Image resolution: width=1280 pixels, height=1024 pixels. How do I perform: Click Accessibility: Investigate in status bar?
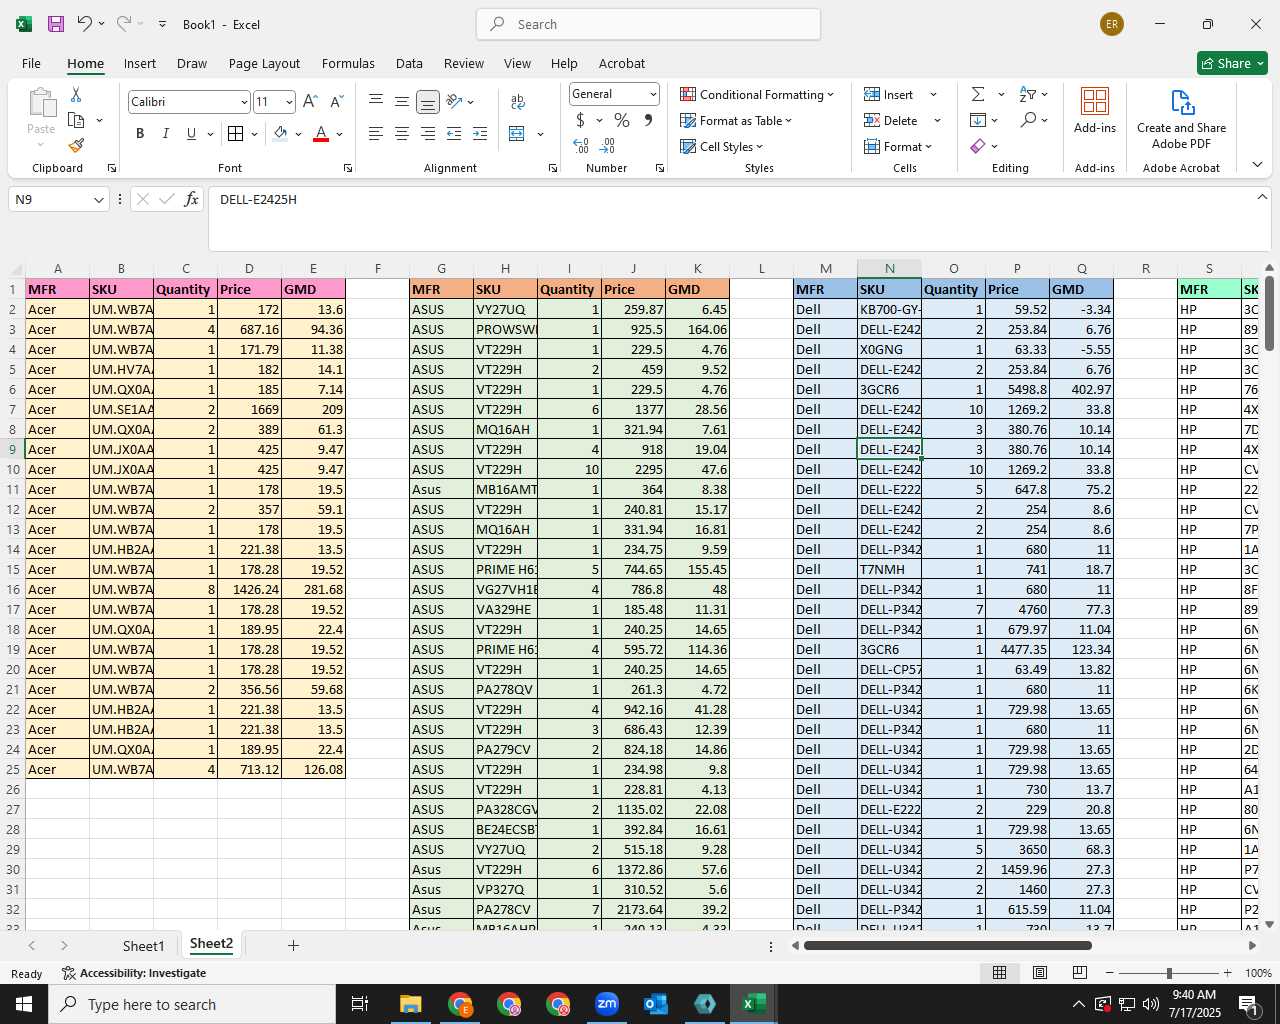click(x=134, y=973)
